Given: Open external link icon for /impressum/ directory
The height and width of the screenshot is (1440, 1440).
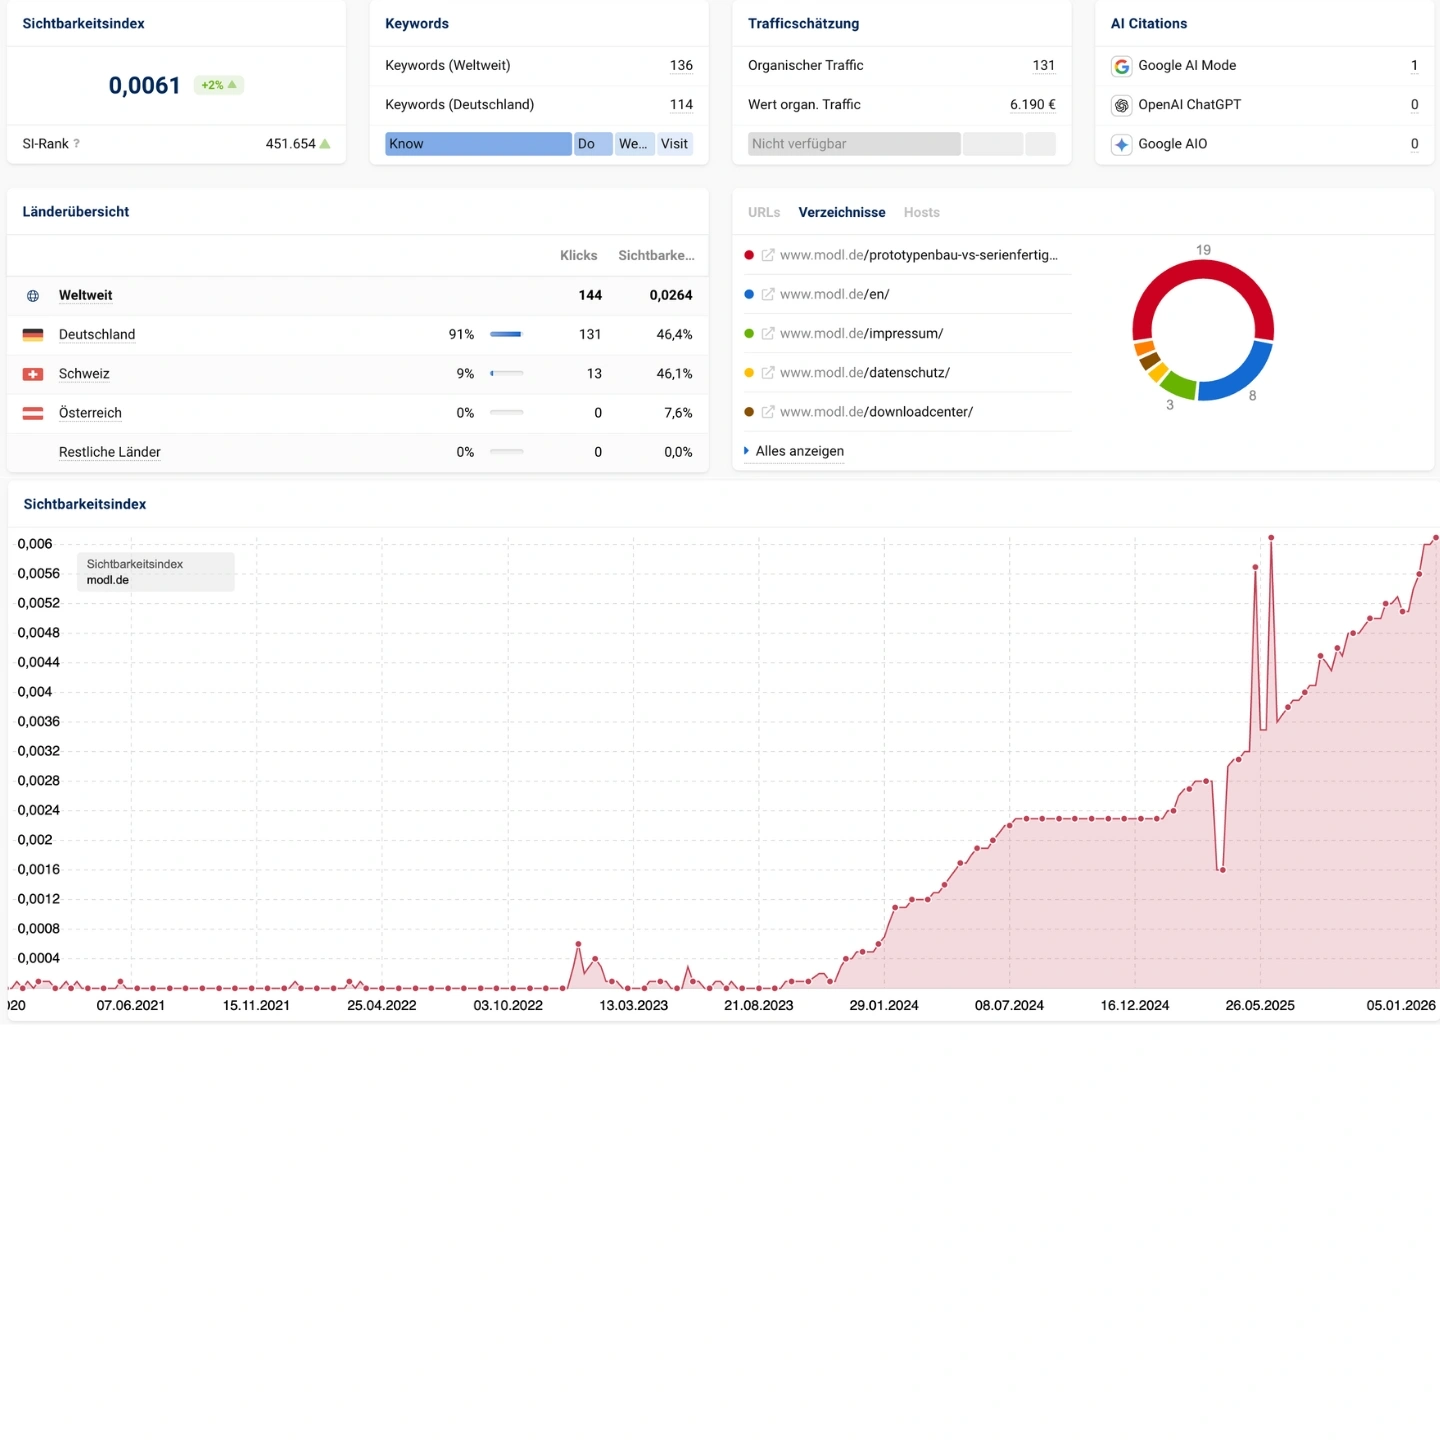Looking at the screenshot, I should click(768, 334).
